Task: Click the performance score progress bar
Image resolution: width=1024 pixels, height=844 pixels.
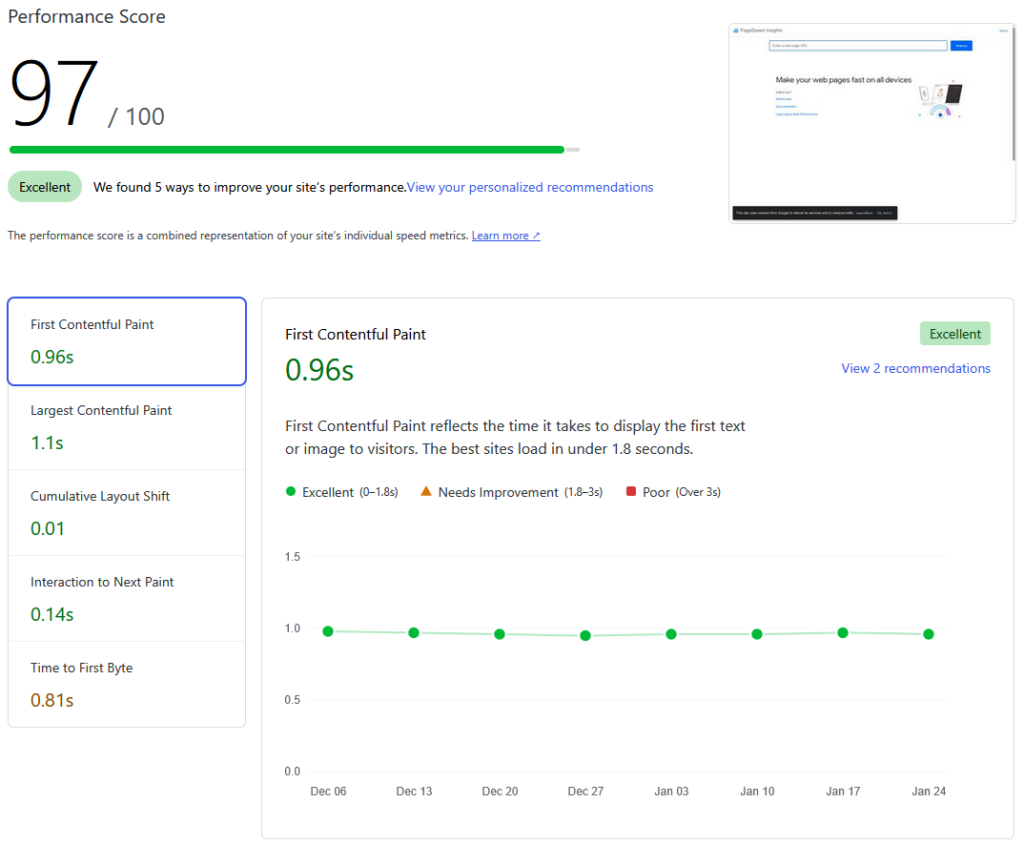Action: pyautogui.click(x=294, y=150)
